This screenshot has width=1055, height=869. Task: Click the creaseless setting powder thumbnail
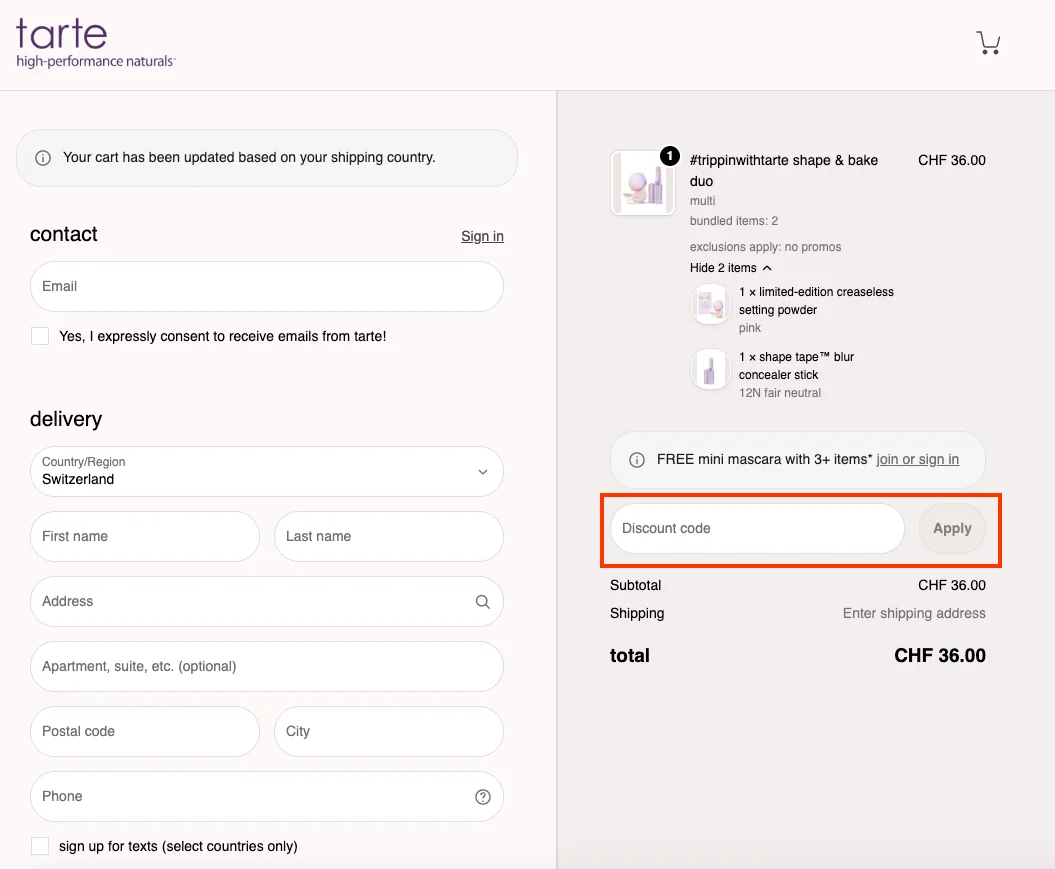click(710, 305)
